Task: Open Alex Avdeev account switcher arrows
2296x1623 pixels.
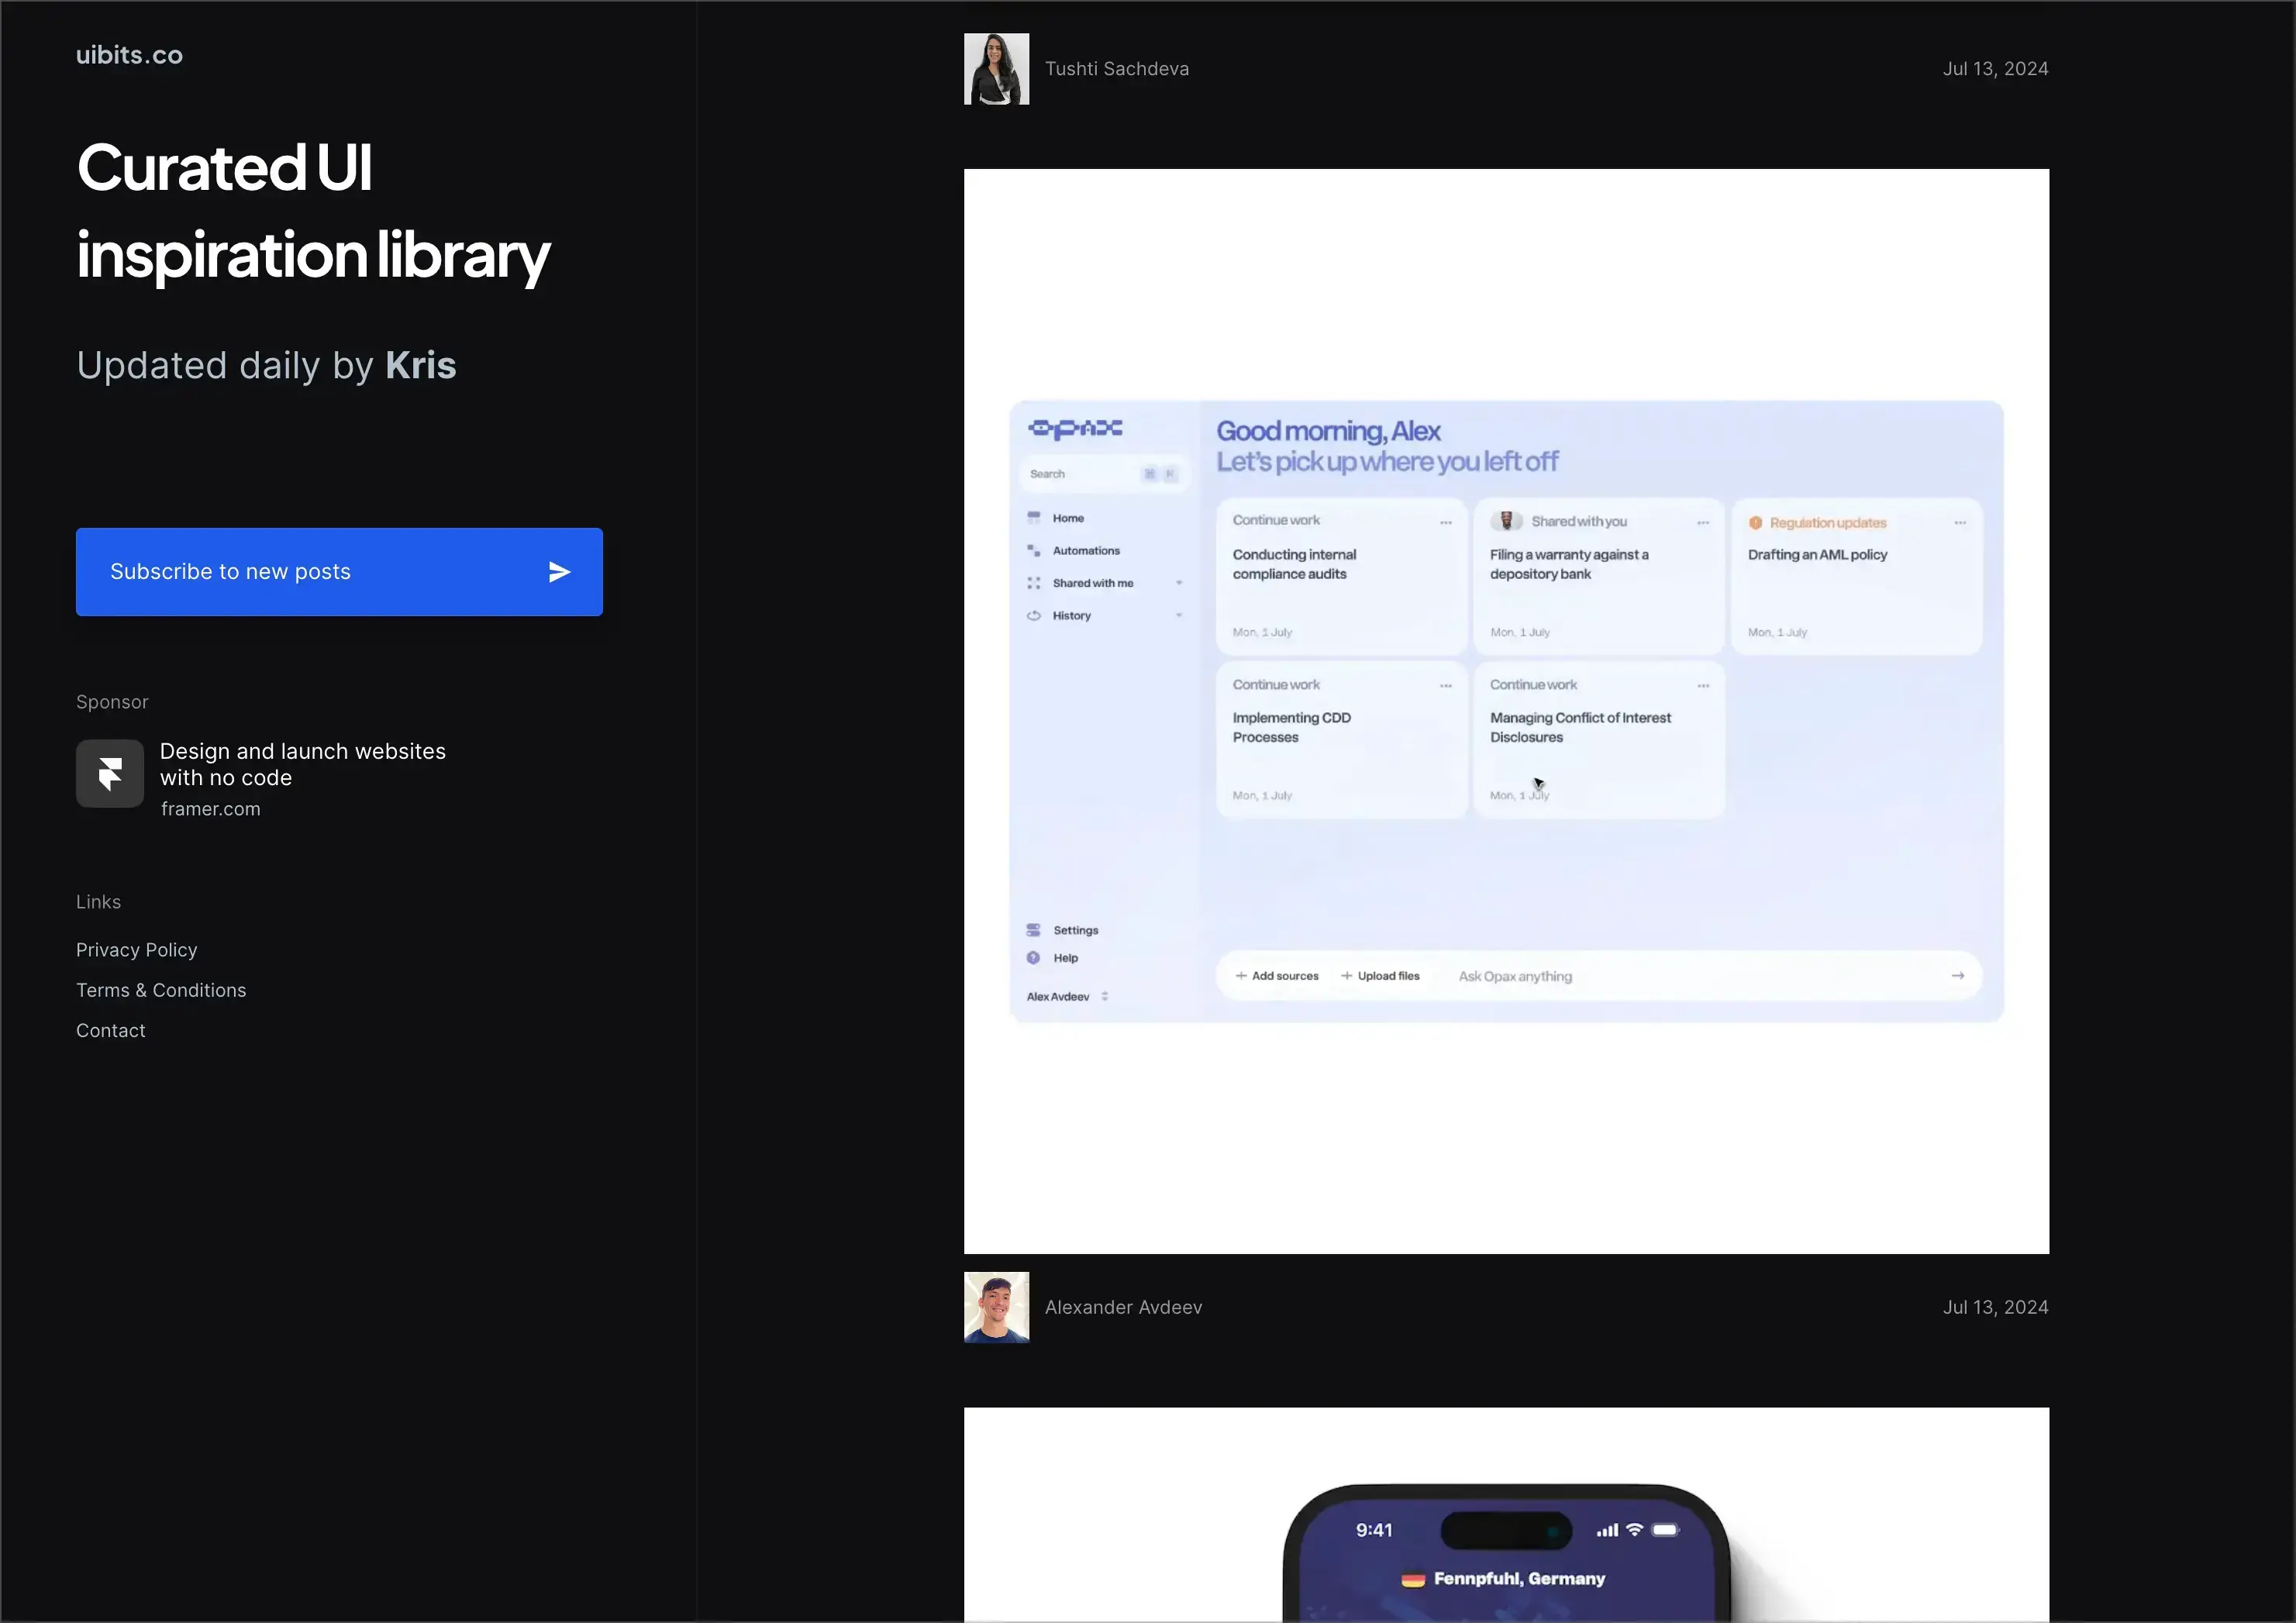Action: (1105, 997)
